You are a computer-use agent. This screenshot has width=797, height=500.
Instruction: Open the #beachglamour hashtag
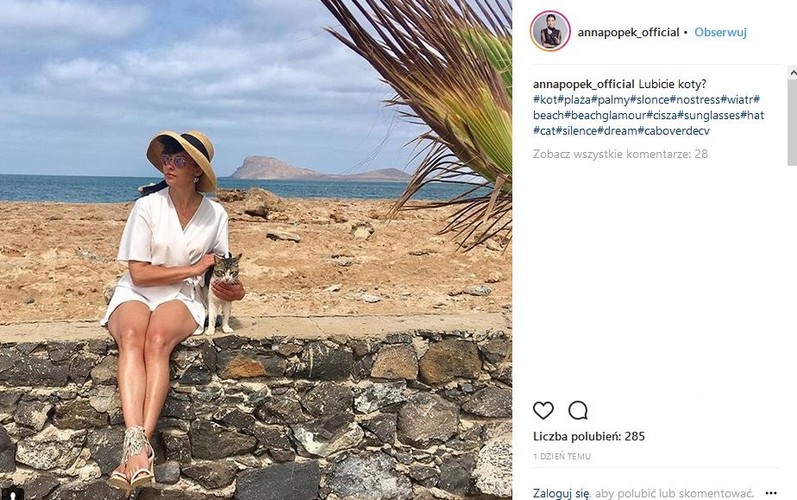tap(605, 115)
